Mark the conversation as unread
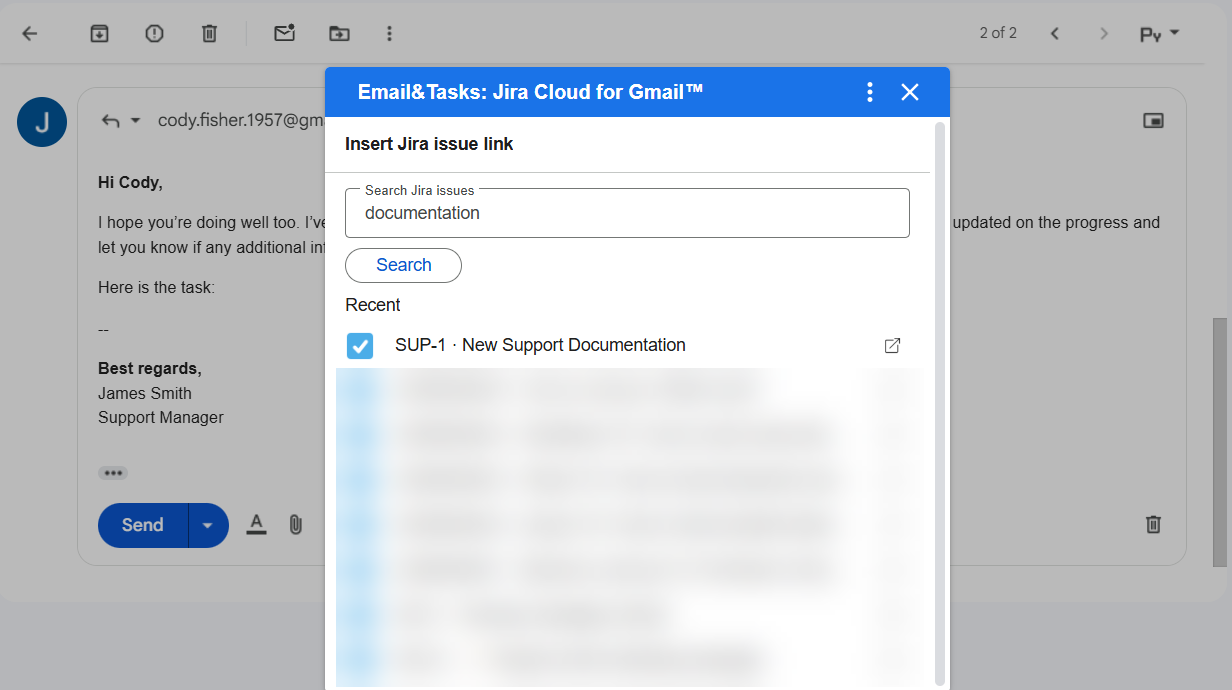 coord(284,32)
